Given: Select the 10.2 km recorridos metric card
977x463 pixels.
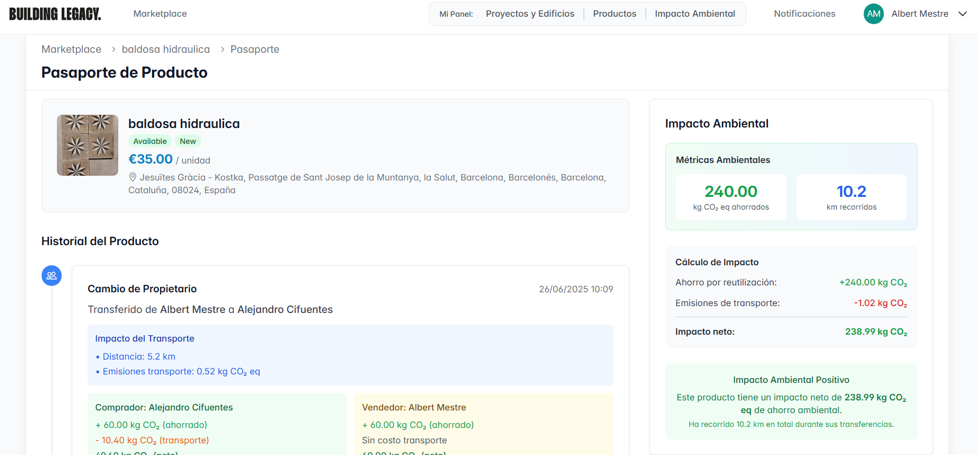Looking at the screenshot, I should [x=851, y=197].
